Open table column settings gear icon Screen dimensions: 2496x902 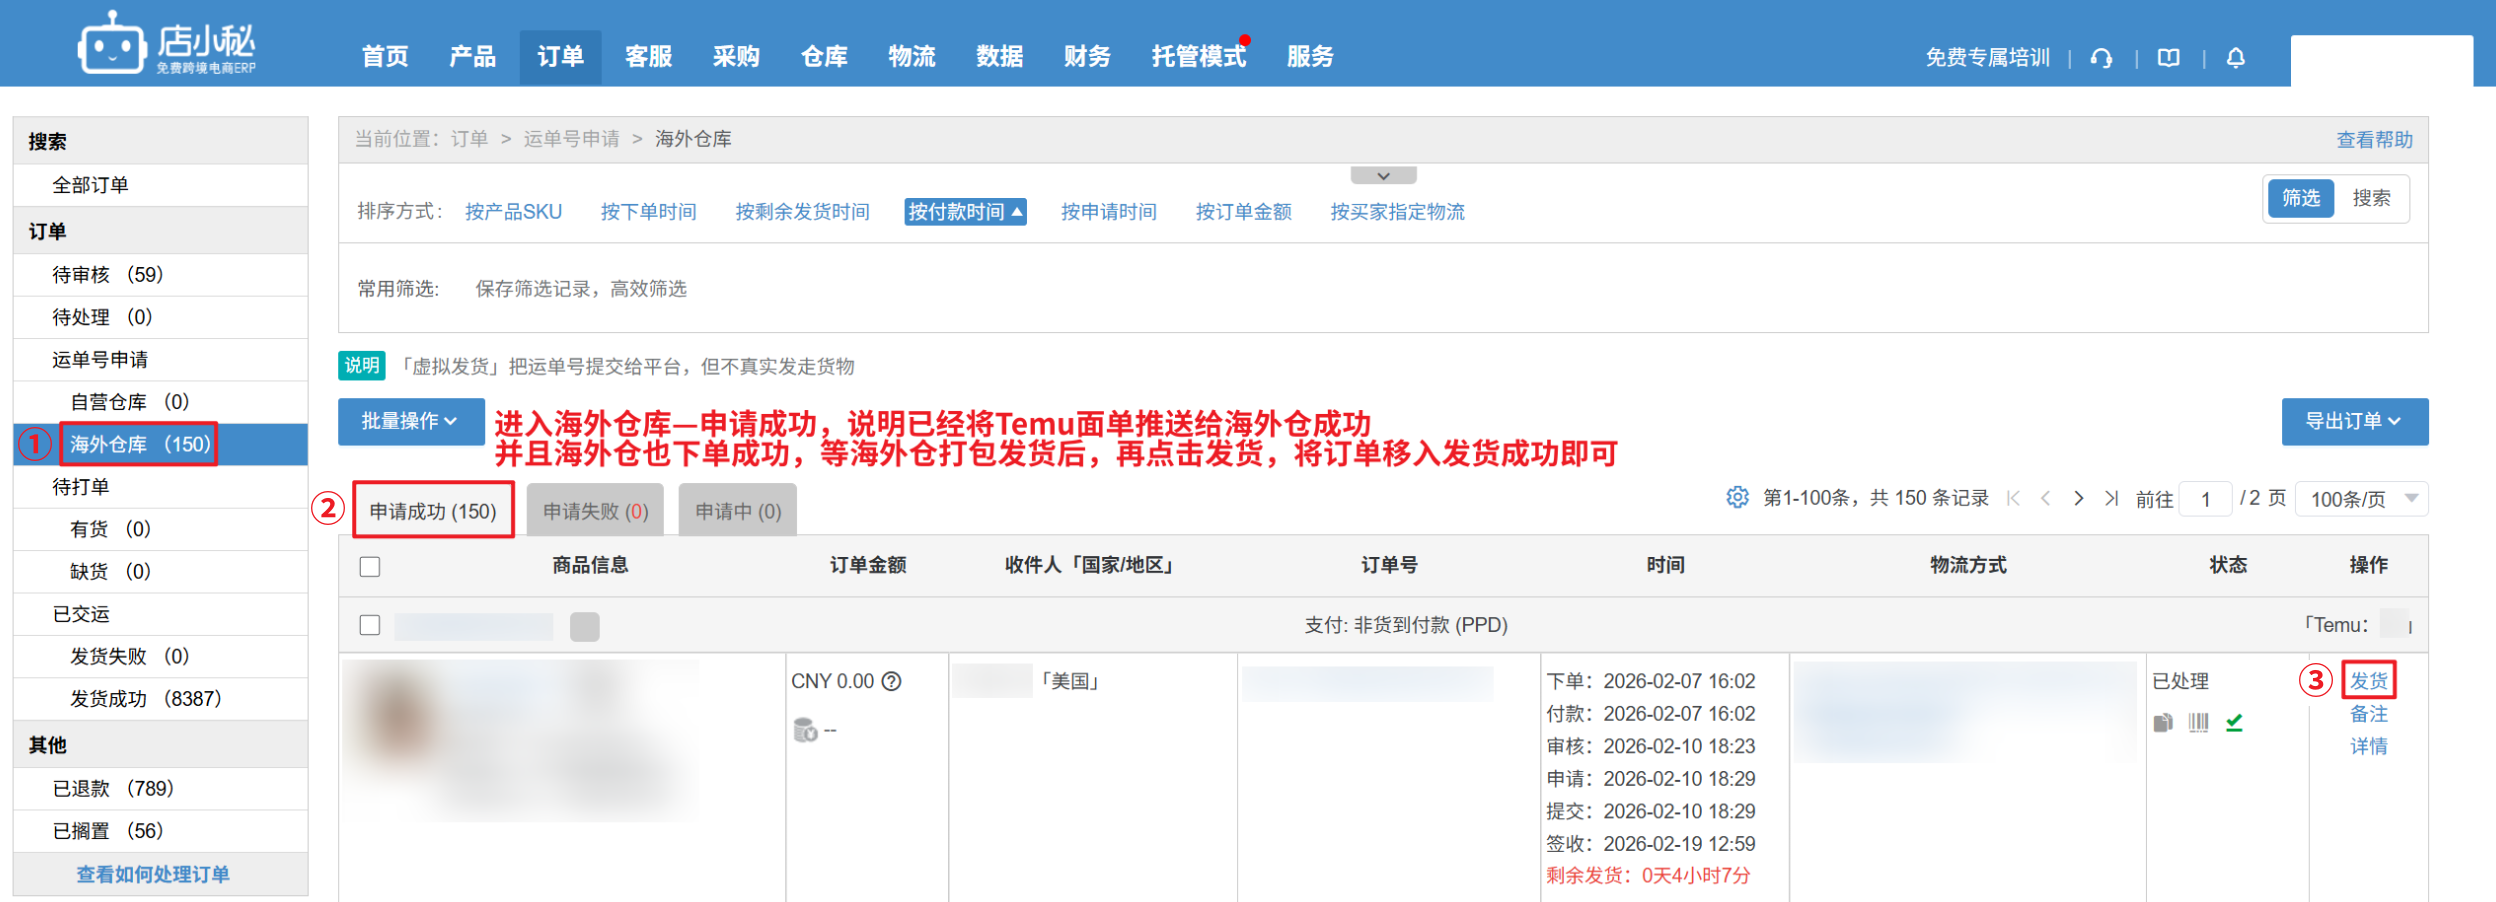click(1737, 497)
